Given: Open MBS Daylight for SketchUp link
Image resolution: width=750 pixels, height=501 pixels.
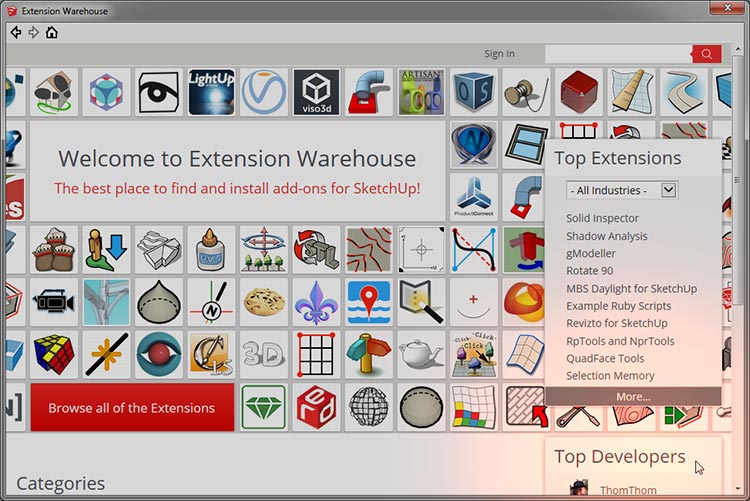Looking at the screenshot, I should 631,289.
